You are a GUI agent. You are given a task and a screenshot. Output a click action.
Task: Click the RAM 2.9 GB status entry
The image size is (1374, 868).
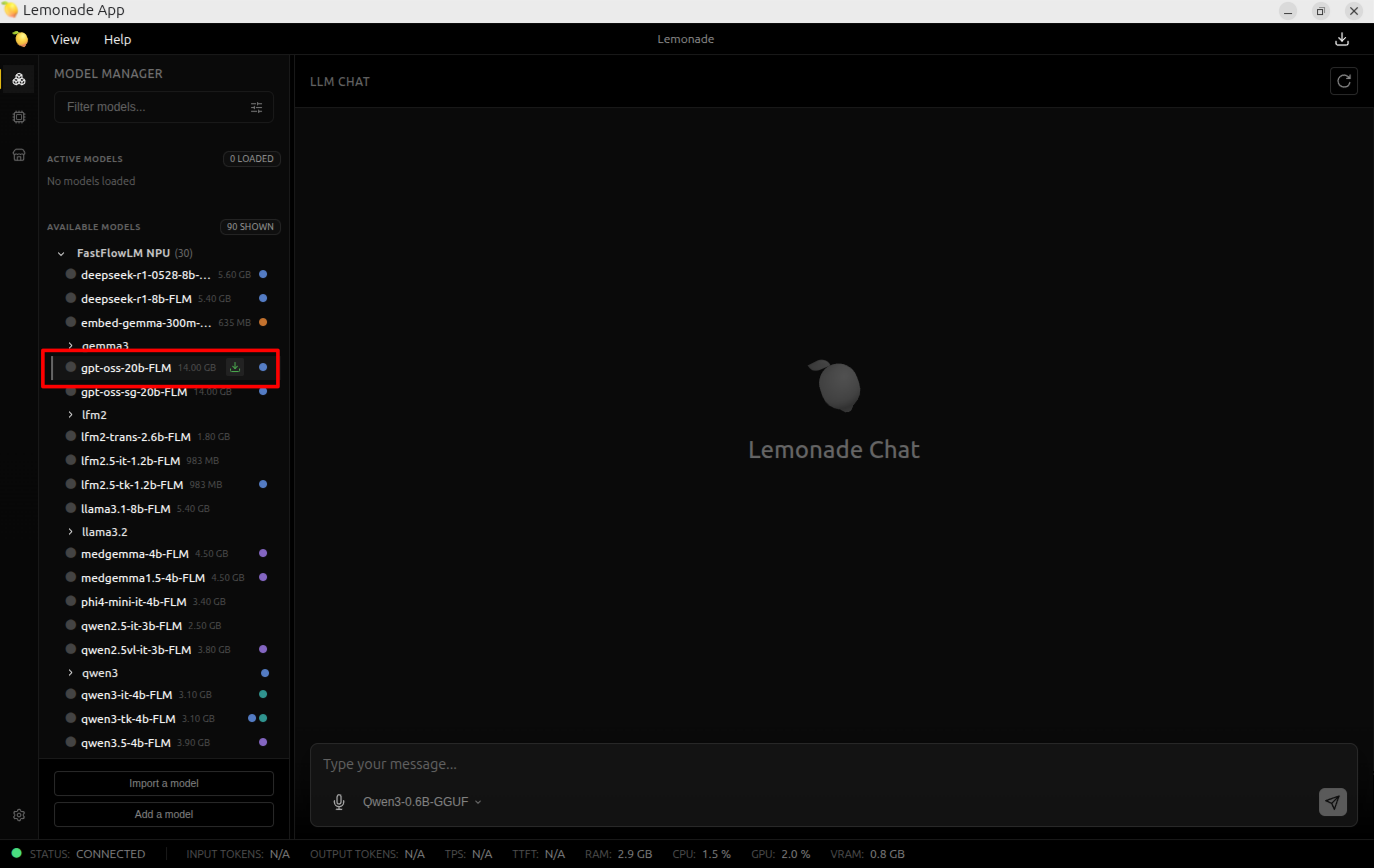616,854
